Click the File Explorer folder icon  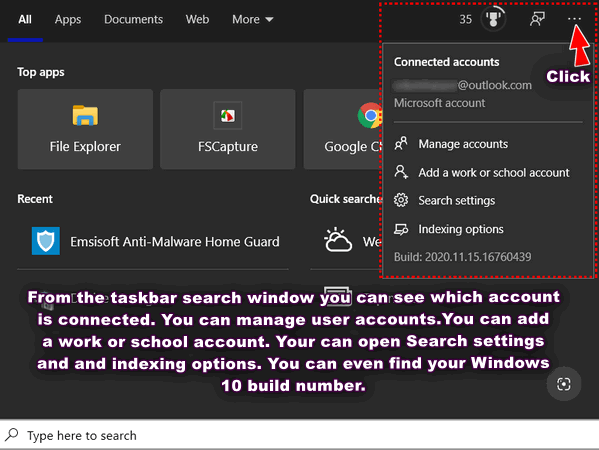(85, 115)
